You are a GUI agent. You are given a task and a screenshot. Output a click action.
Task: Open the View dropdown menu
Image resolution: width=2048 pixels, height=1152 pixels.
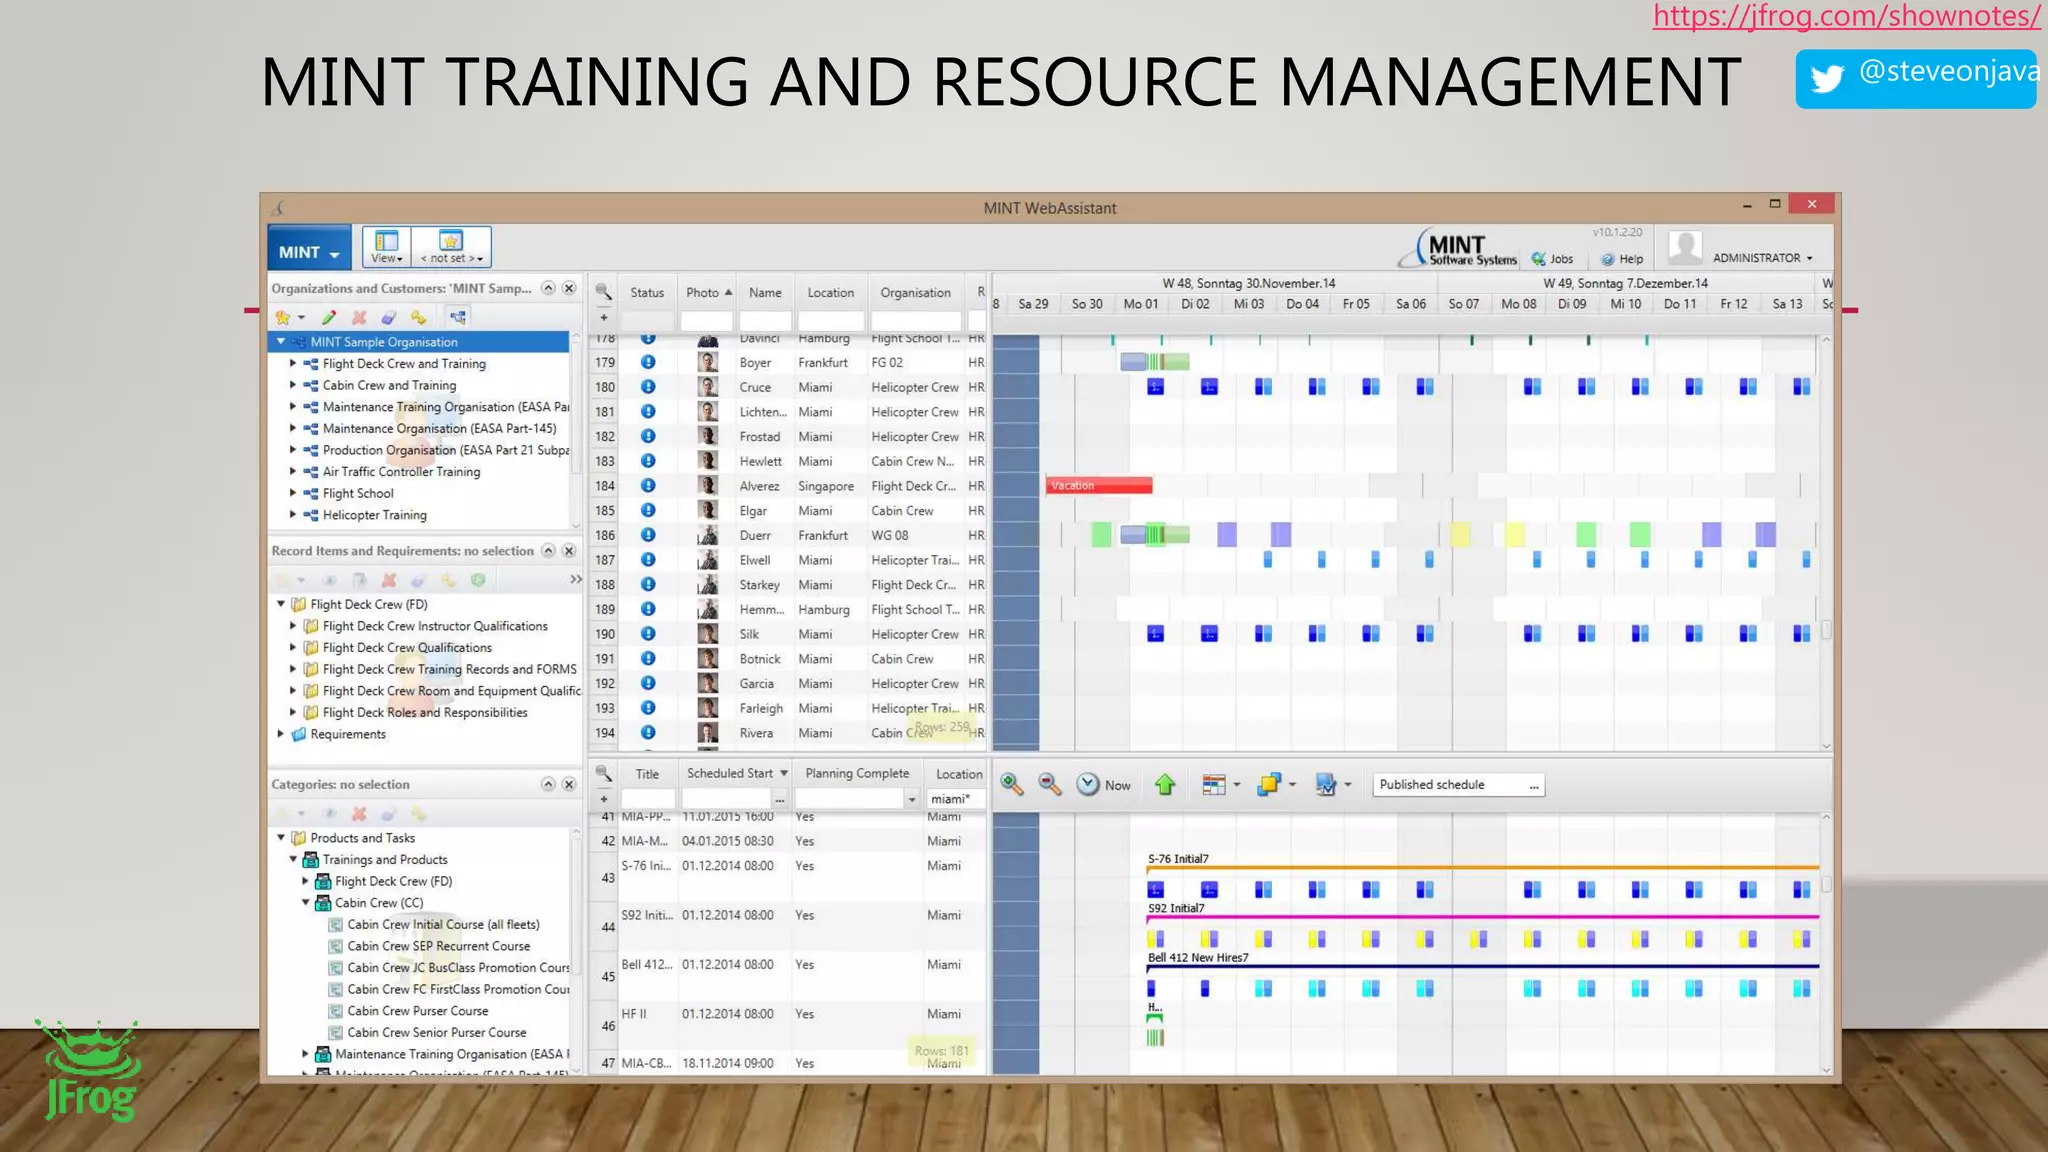(387, 246)
